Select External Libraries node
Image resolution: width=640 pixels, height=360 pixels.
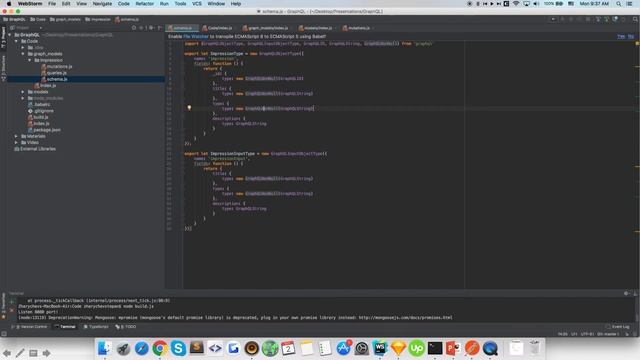tap(35, 149)
